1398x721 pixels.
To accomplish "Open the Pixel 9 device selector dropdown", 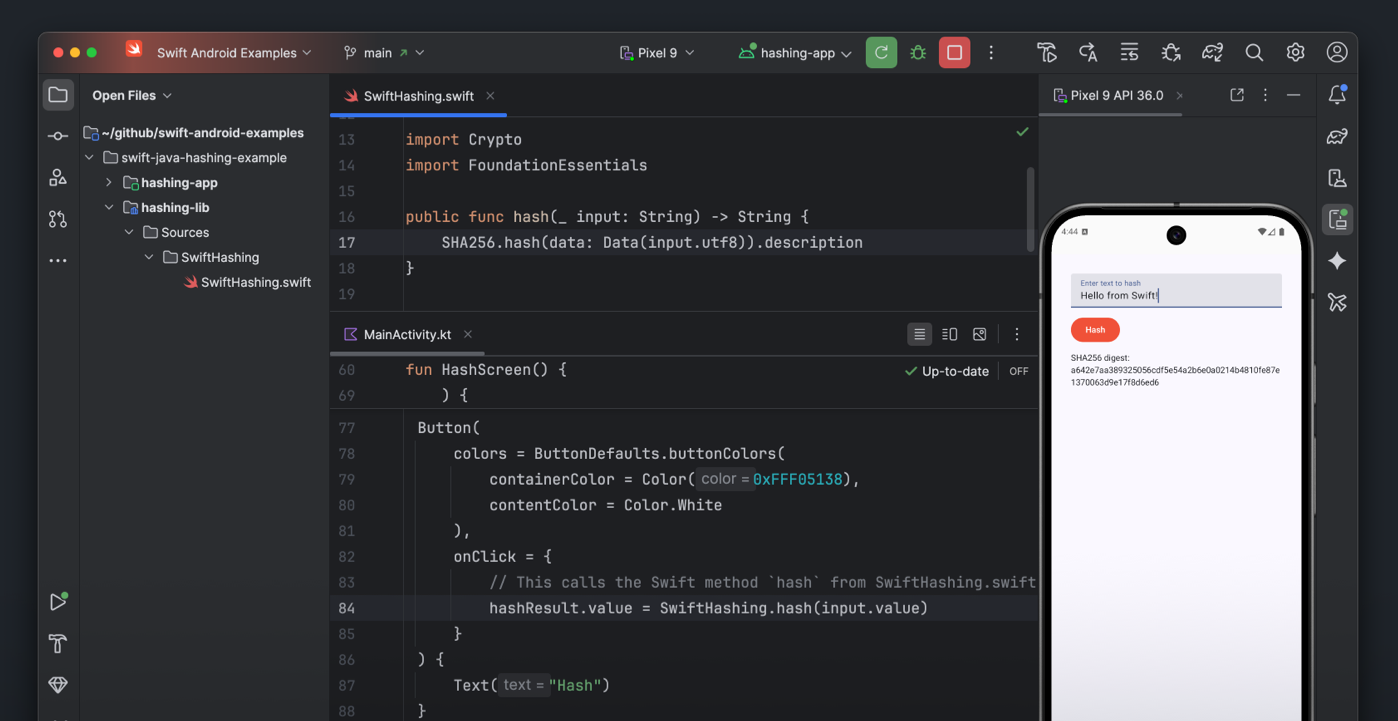I will pyautogui.click(x=657, y=52).
